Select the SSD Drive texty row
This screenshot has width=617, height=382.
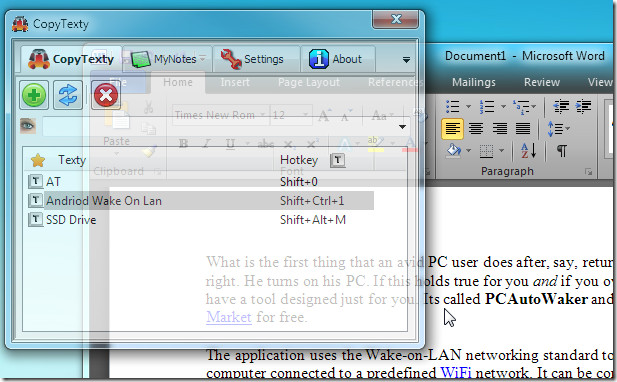[201, 220]
